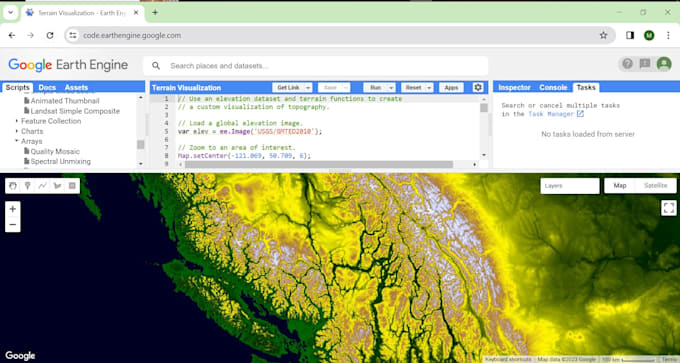Open the Reset dropdown arrow
The image size is (680, 363).
pyautogui.click(x=429, y=88)
